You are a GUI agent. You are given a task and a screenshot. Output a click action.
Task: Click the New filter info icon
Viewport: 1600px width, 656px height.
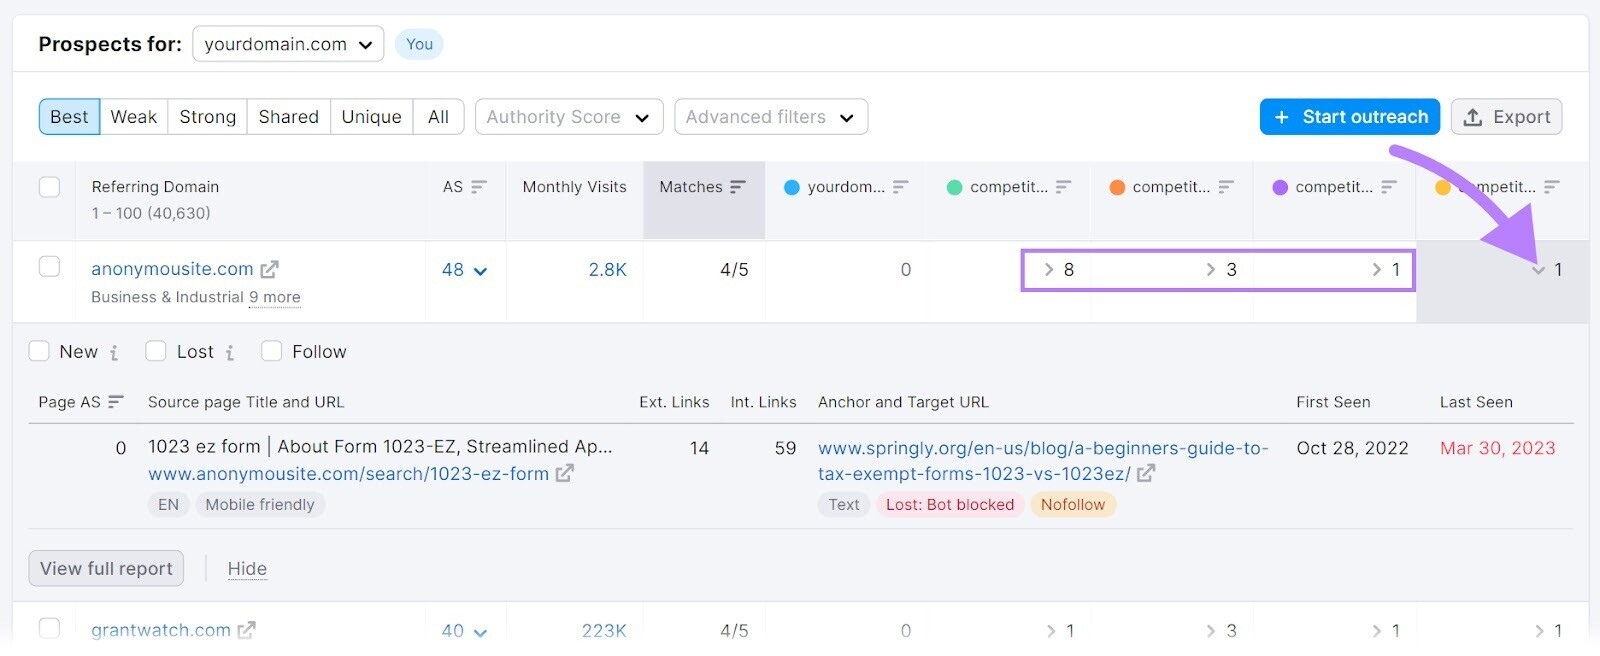click(114, 352)
